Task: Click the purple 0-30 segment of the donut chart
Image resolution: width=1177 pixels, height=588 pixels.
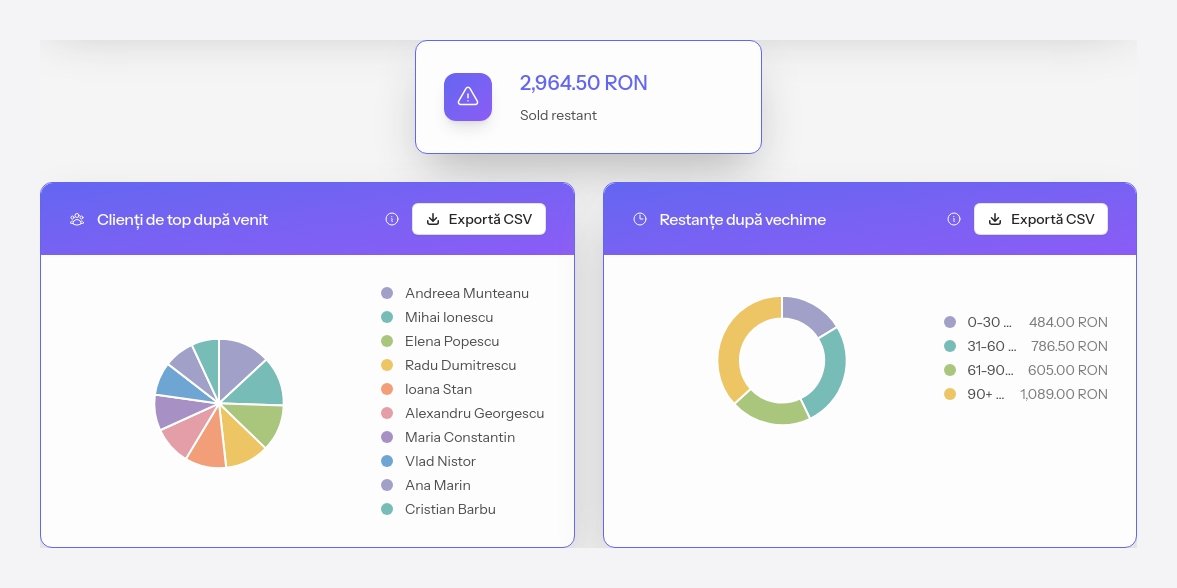Action: point(811,314)
